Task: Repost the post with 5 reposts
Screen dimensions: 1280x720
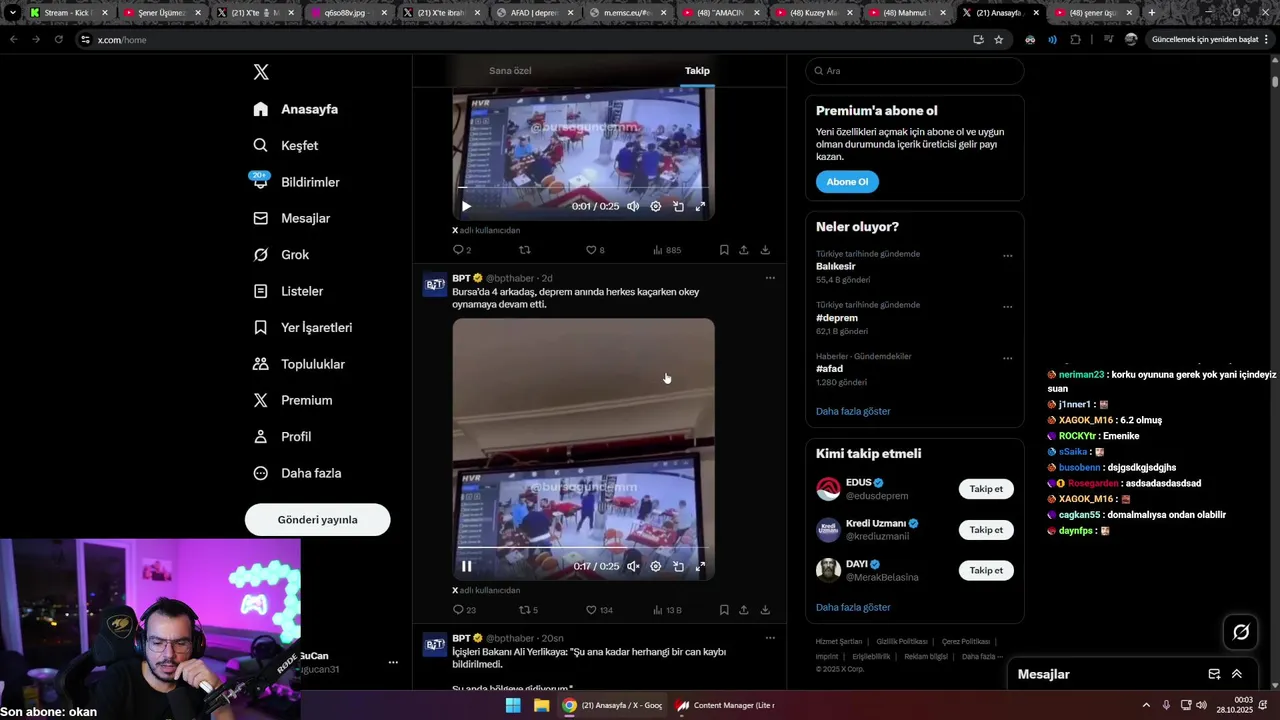Action: (x=528, y=610)
